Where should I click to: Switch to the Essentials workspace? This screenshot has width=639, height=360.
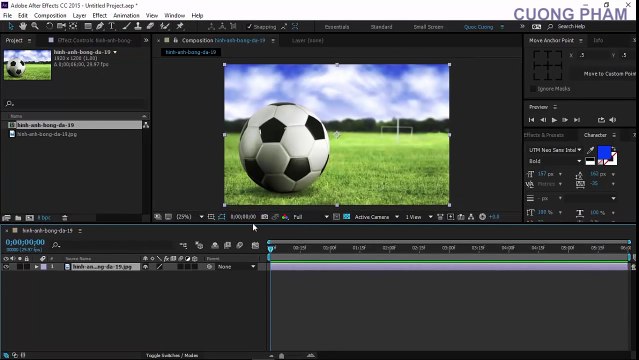[x=337, y=27]
